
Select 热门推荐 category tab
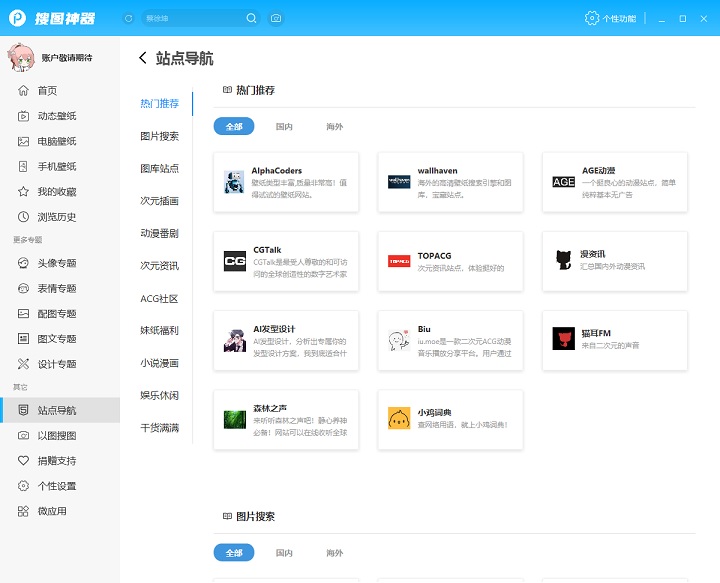(x=159, y=104)
